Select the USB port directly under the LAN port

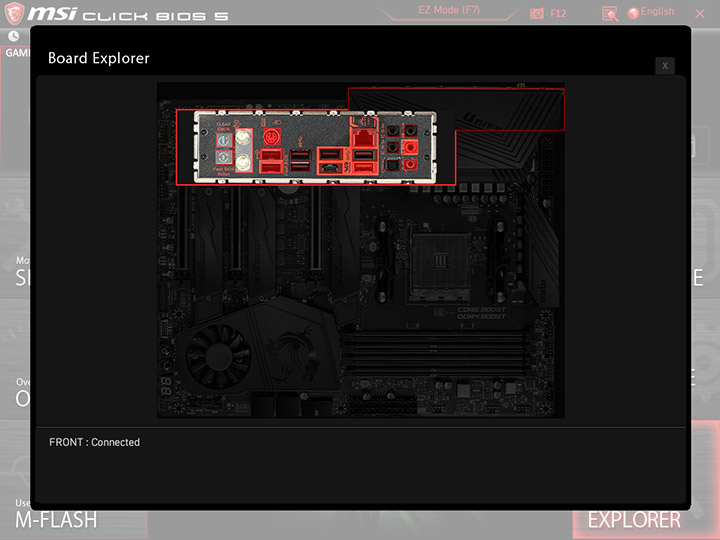[365, 154]
